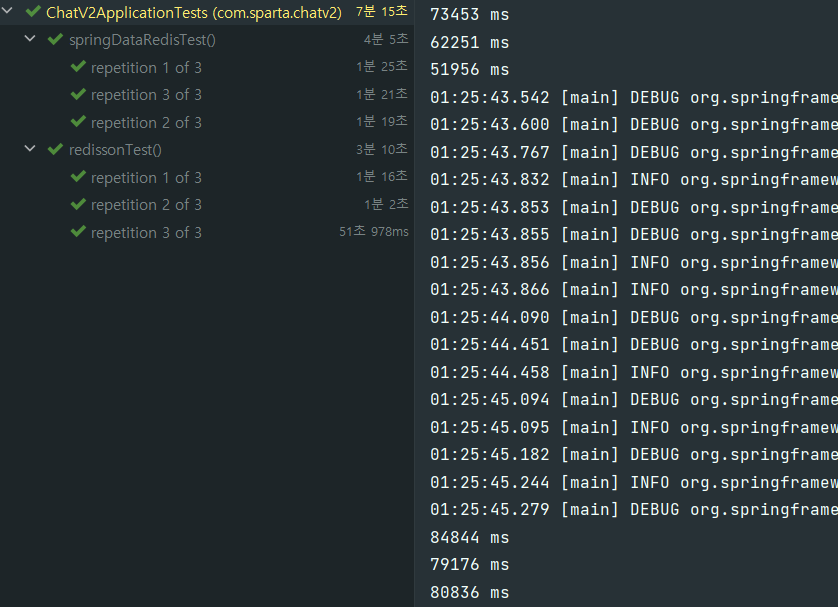Select redissonTest() test entry
This screenshot has width=838, height=607.
click(x=115, y=150)
